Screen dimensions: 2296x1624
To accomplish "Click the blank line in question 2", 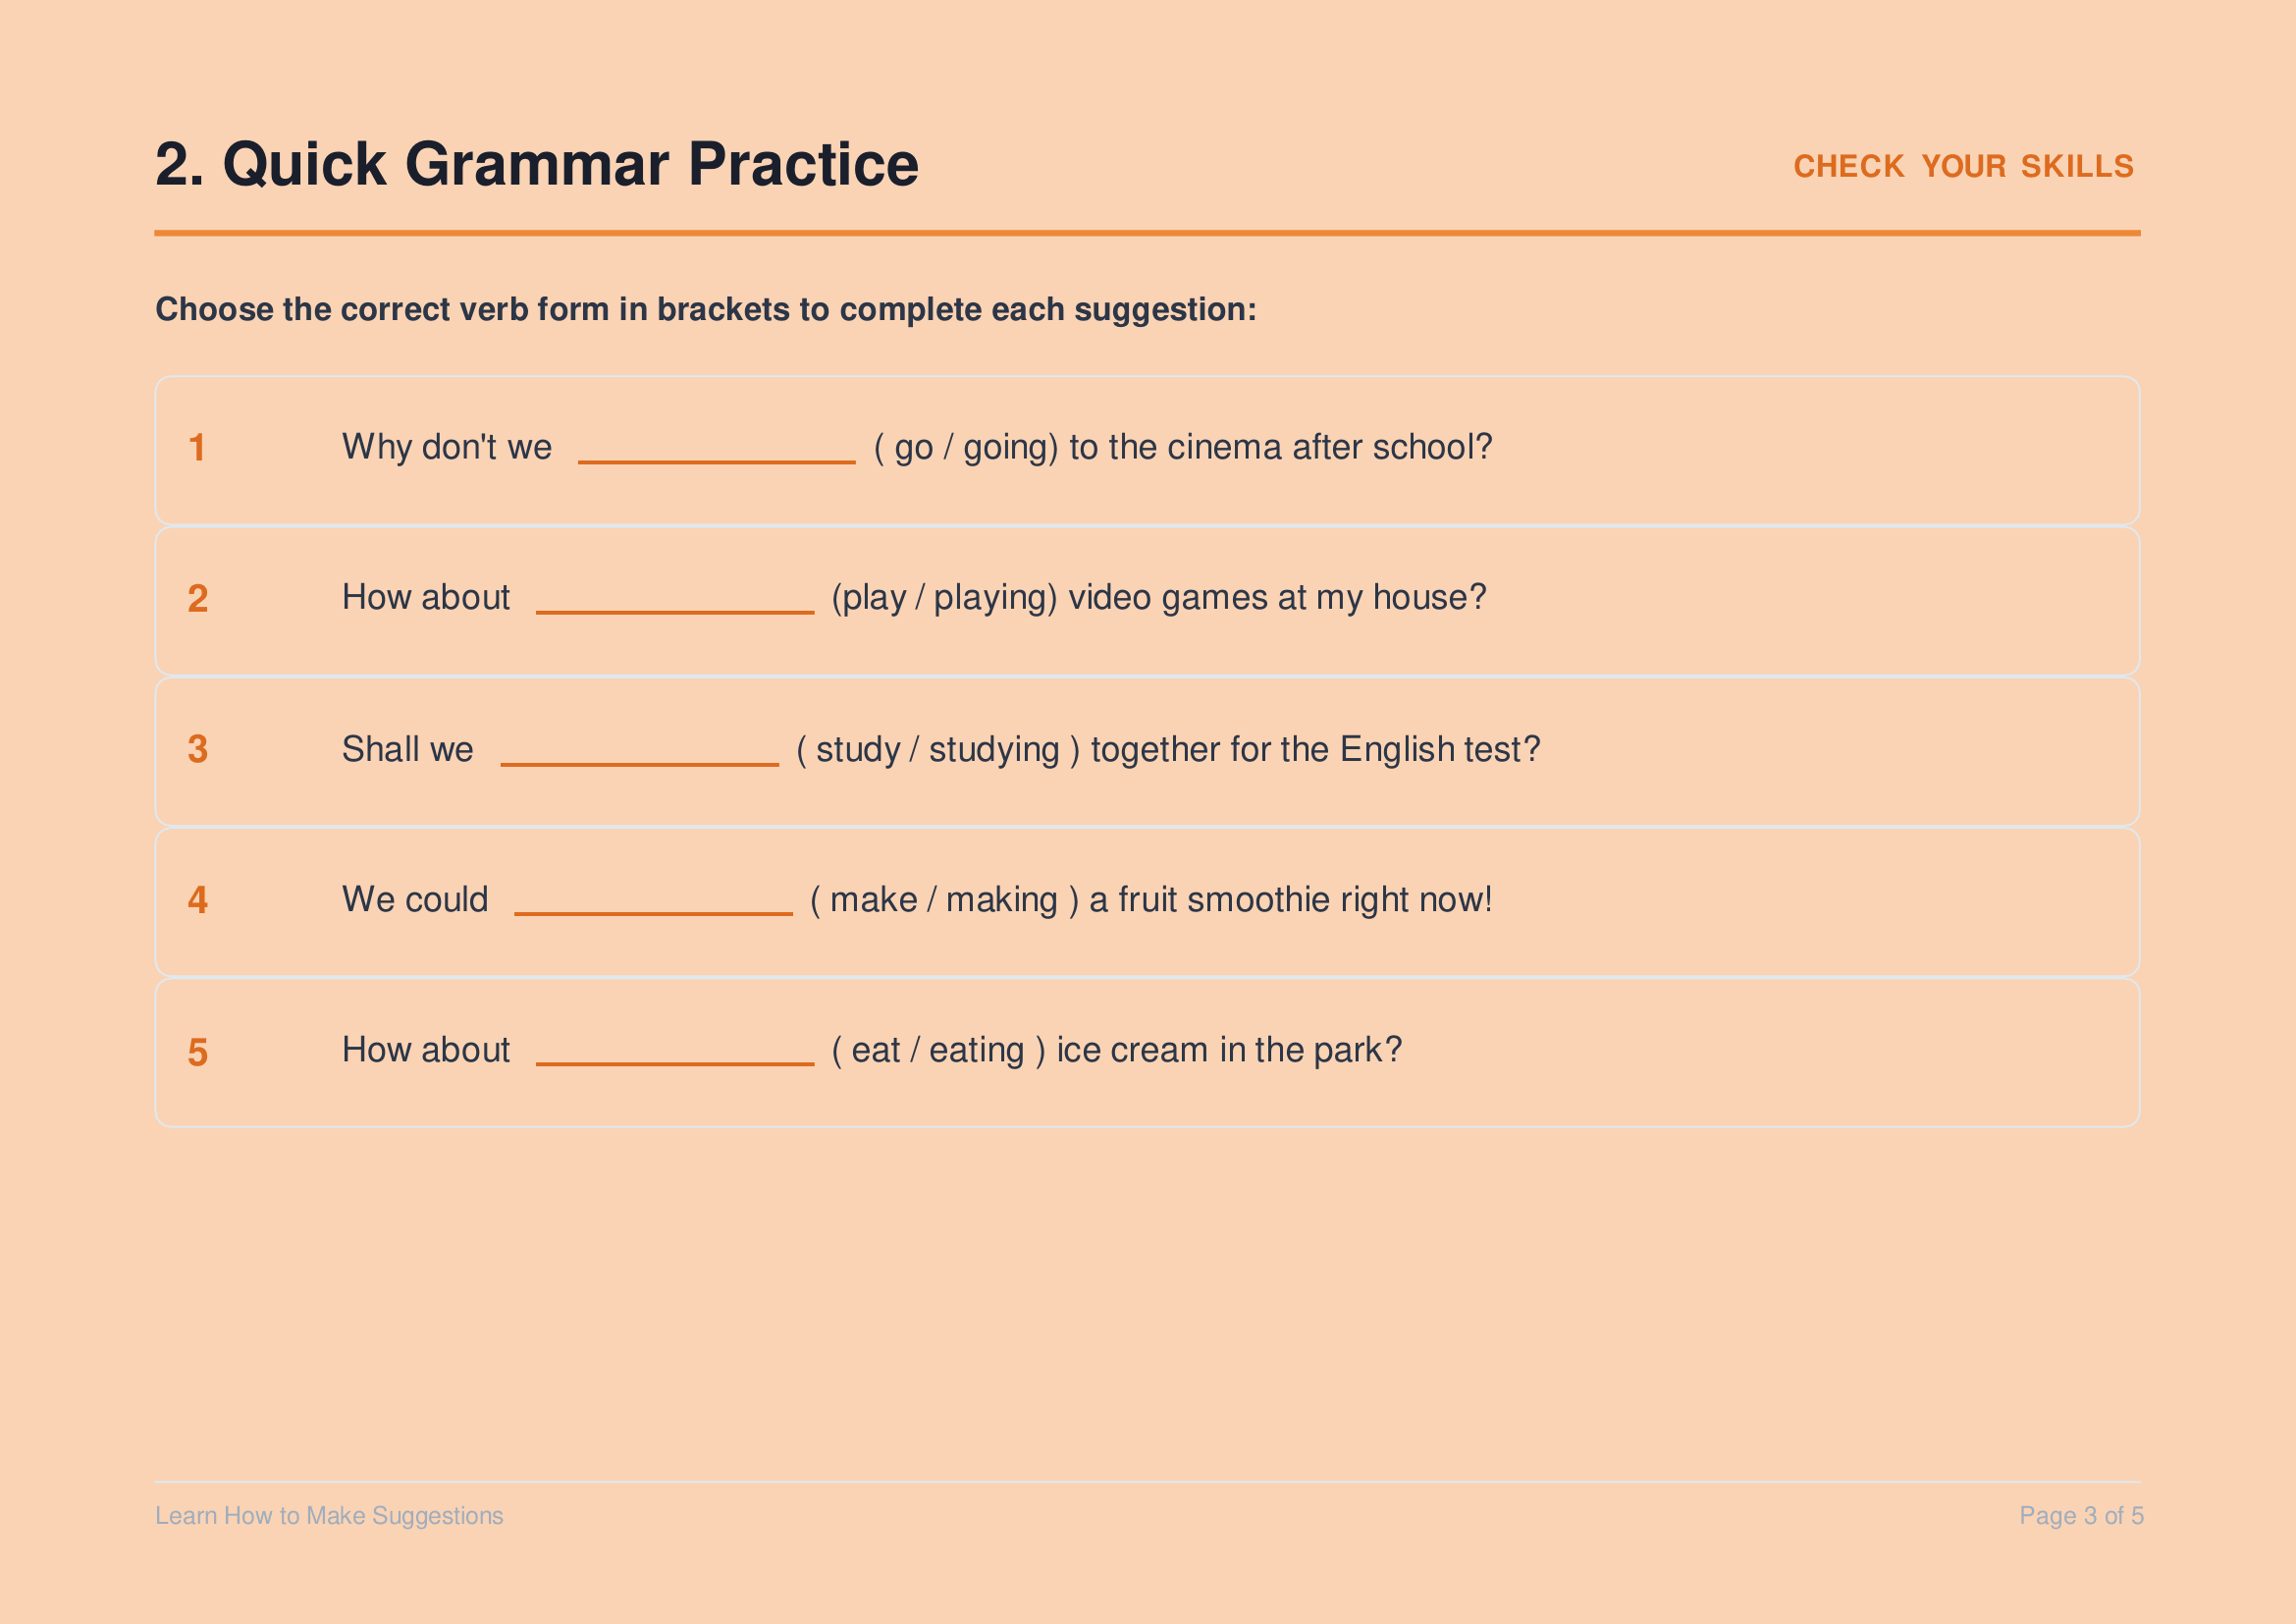I will pos(675,611).
